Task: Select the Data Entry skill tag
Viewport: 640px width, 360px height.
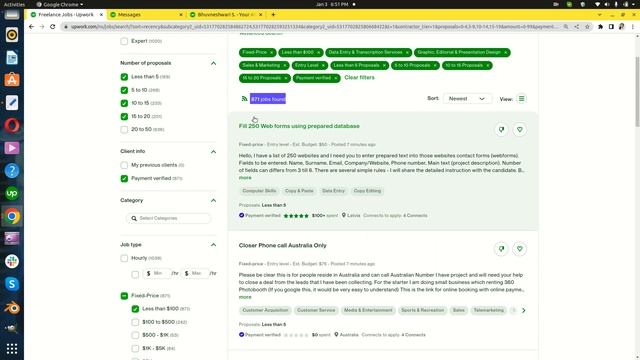Action: point(333,191)
